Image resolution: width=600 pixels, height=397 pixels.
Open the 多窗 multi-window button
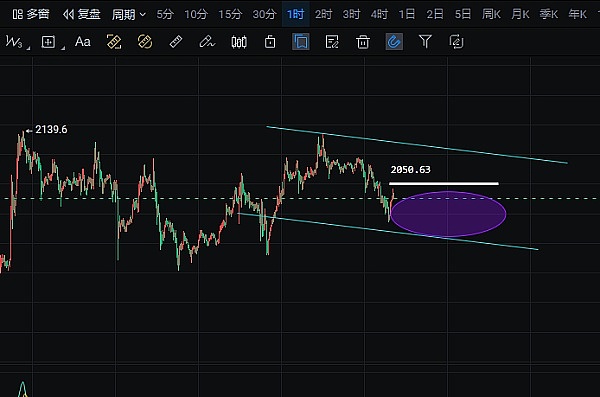click(x=31, y=15)
